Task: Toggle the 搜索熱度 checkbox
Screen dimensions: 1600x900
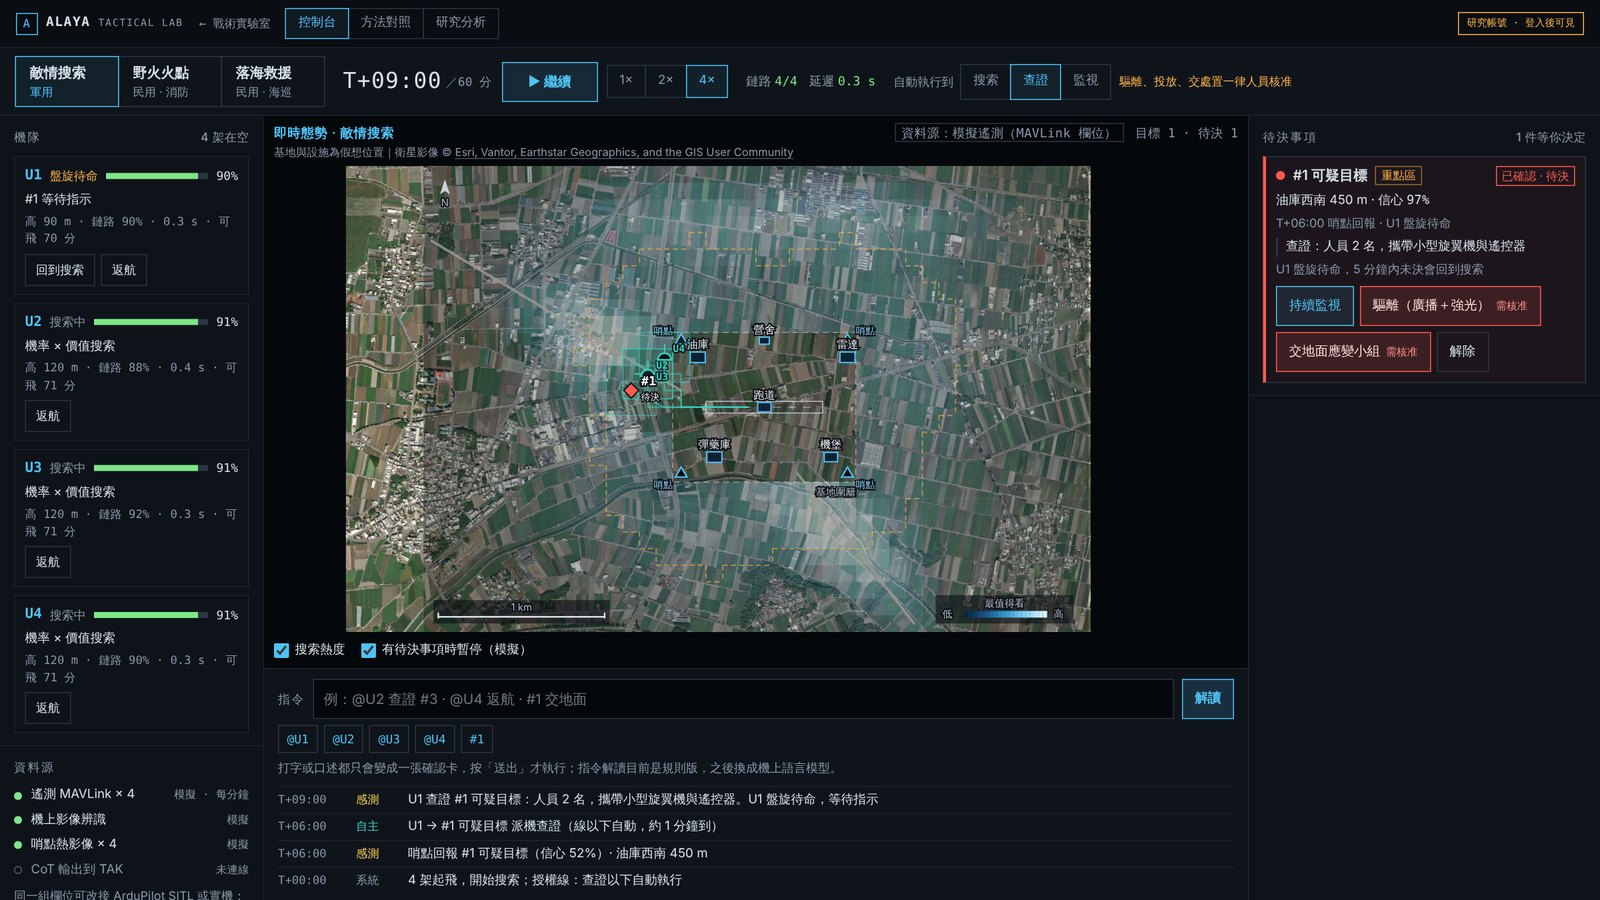Action: coord(282,650)
